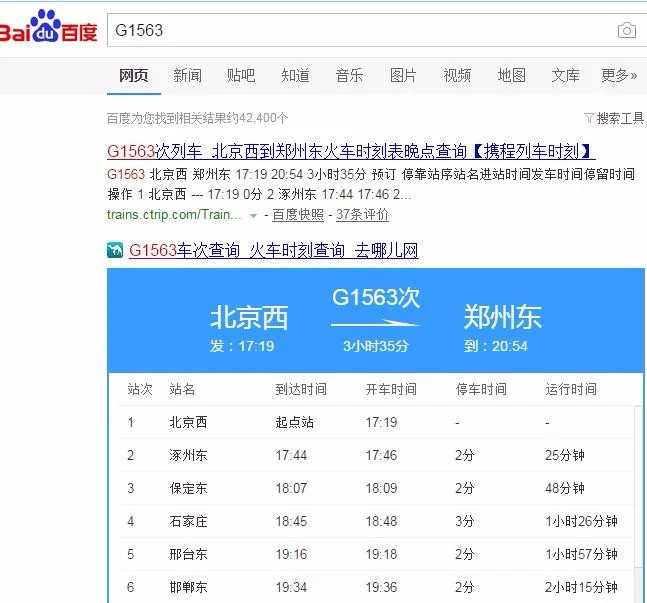Click the 北京西 departure station heading

click(x=249, y=318)
